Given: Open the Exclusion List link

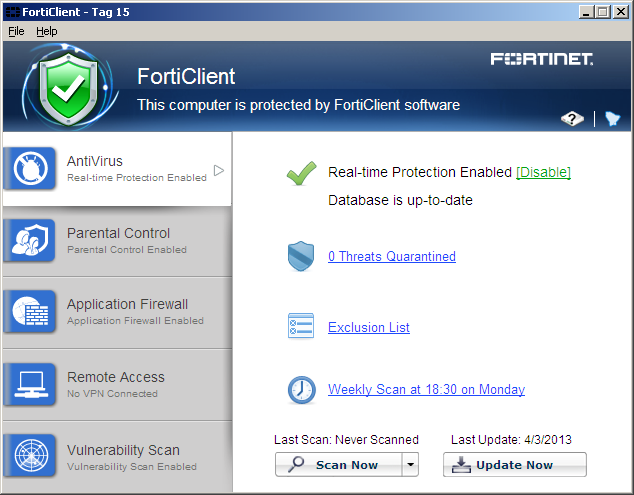Looking at the screenshot, I should tap(368, 328).
